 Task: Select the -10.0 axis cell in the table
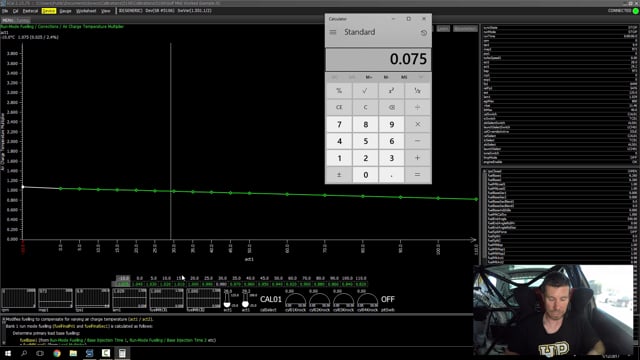click(x=123, y=278)
